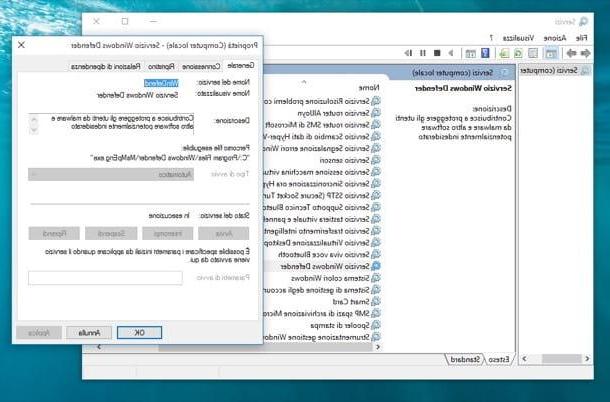The height and width of the screenshot is (402, 610).
Task: Click gear icon of Smart Card row
Action: (376, 302)
